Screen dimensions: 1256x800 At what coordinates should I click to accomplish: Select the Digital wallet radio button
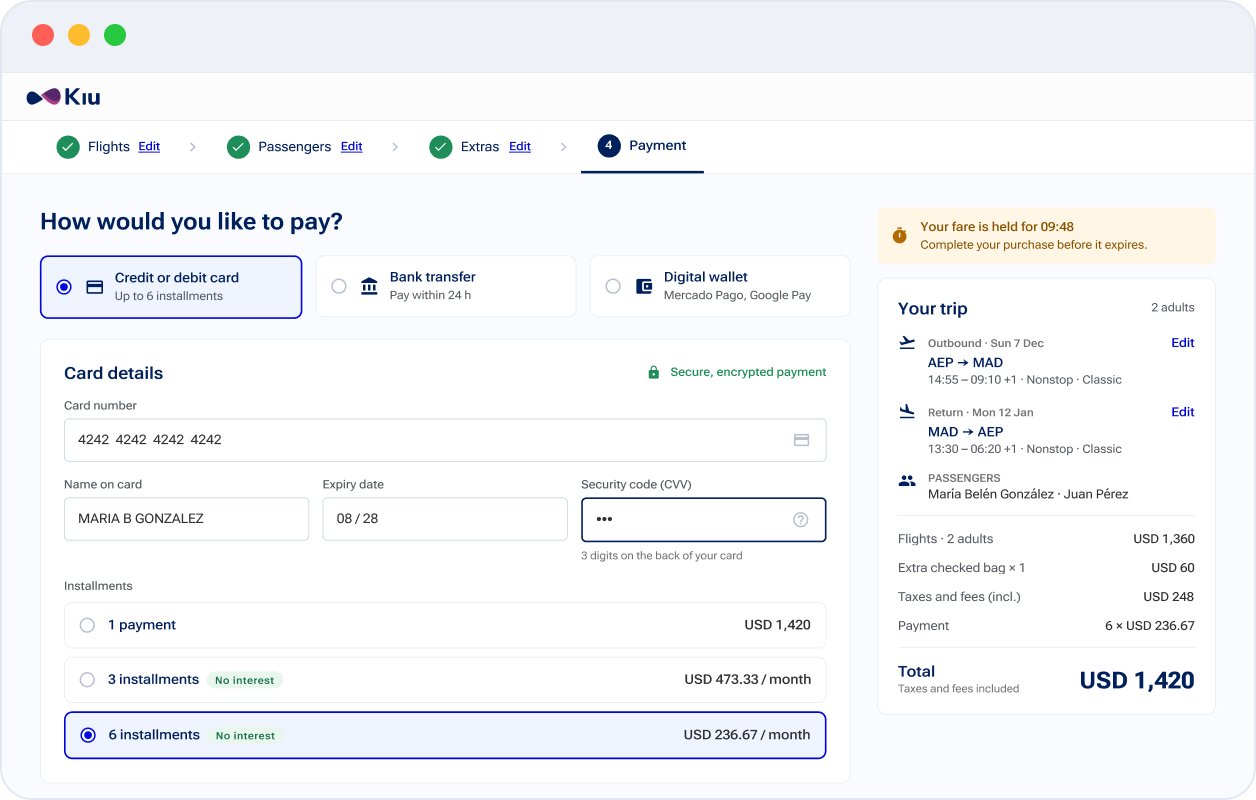click(x=613, y=286)
